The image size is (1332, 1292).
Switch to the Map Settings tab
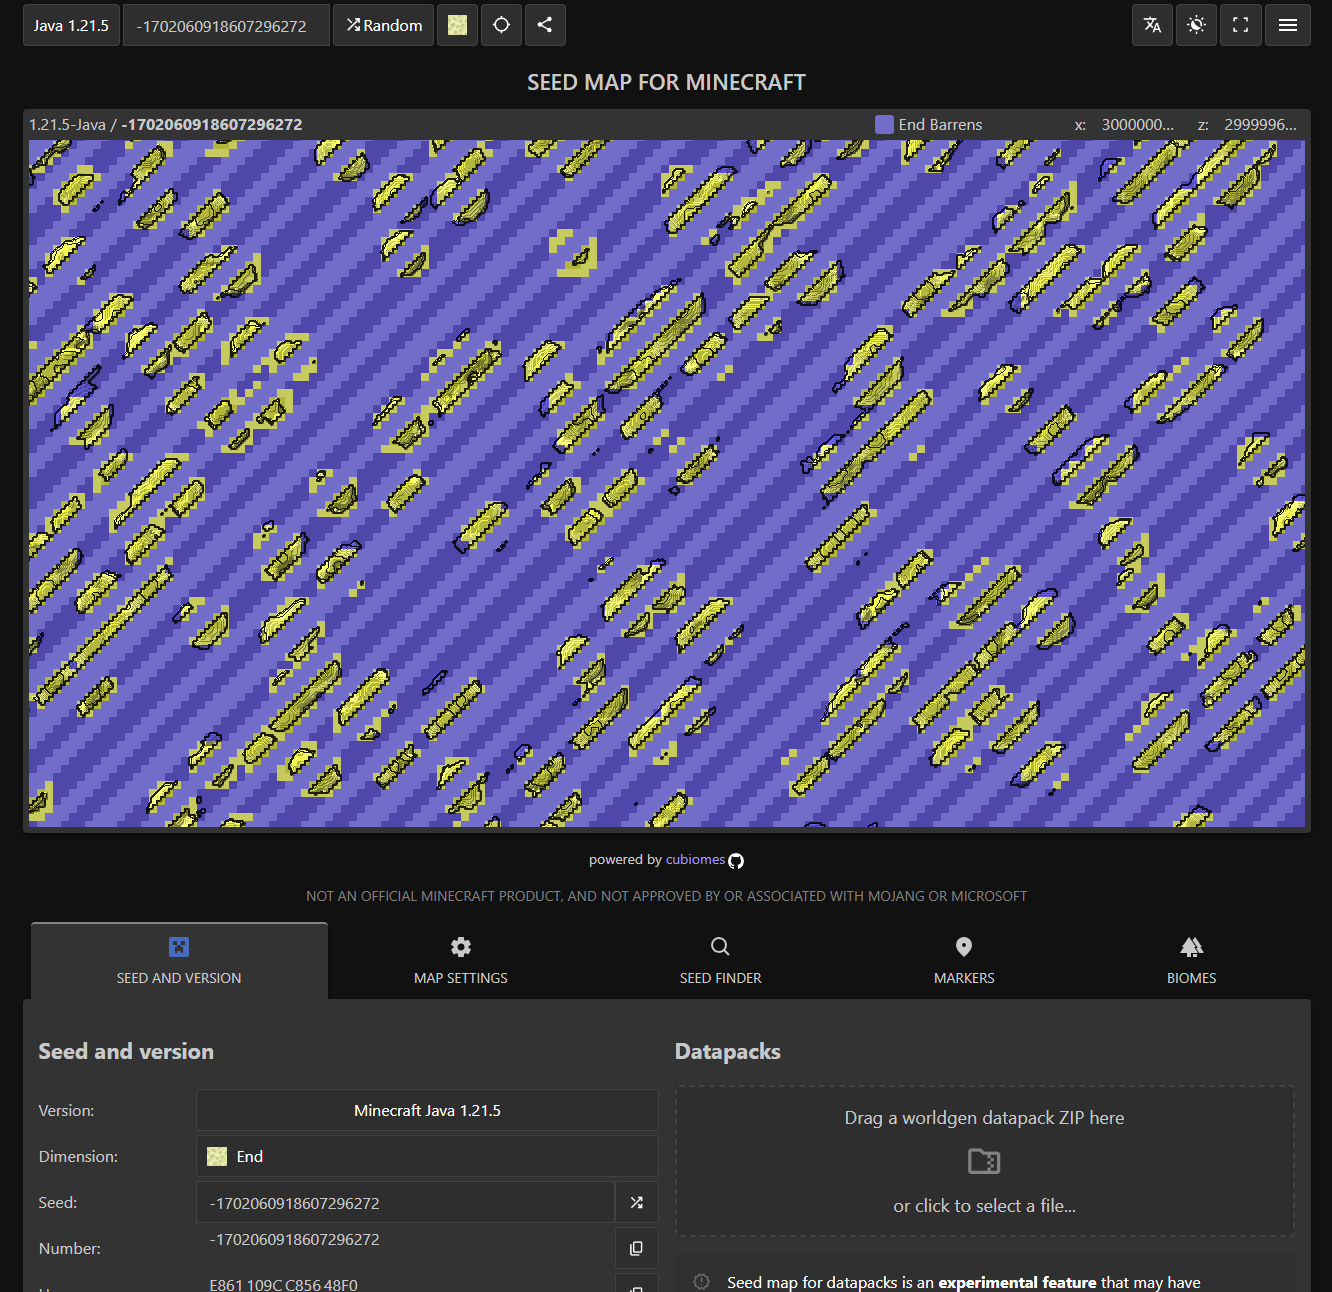tap(460, 961)
